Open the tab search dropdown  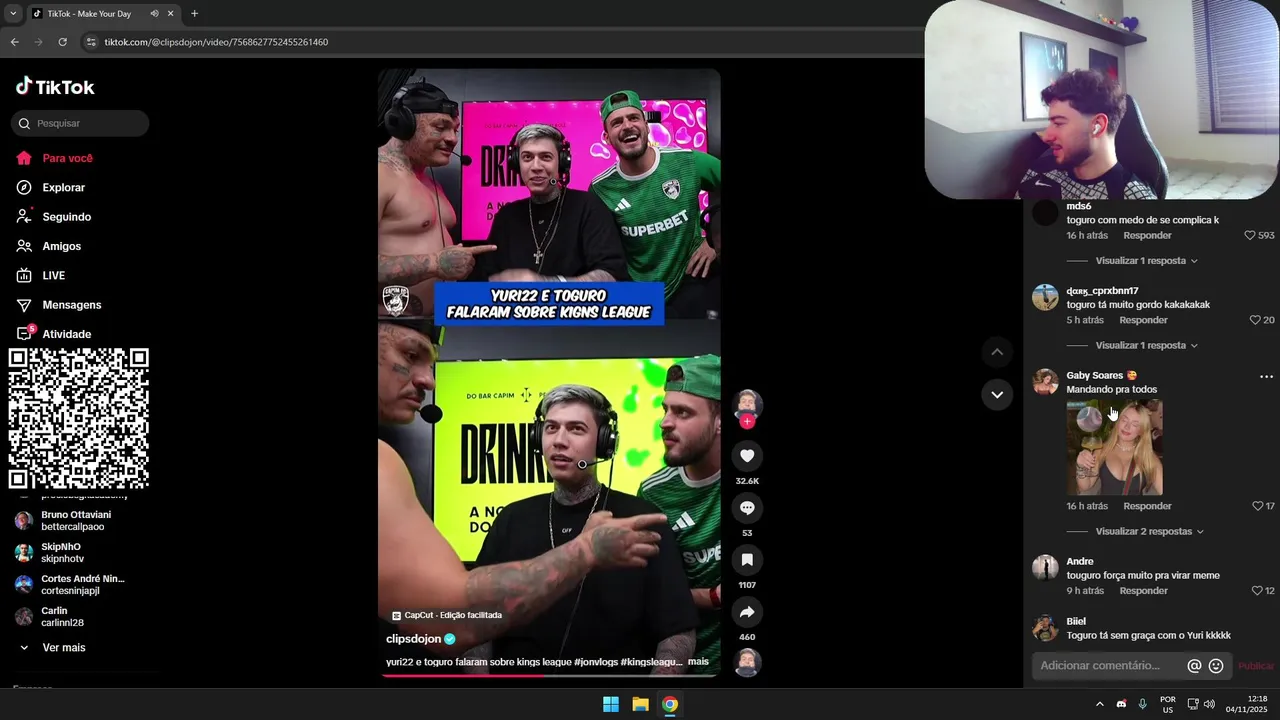(13, 14)
